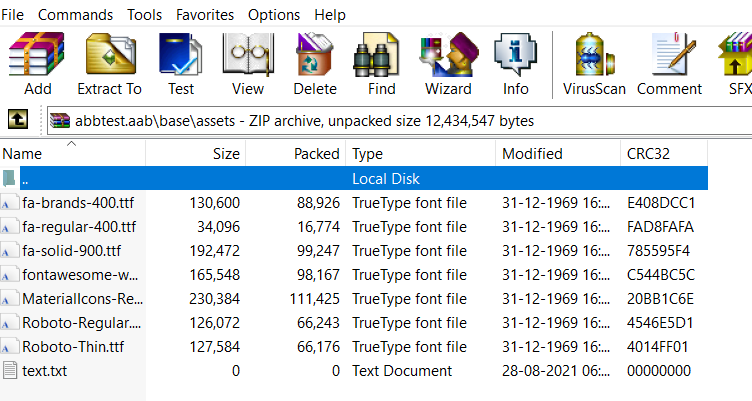Image resolution: width=752 pixels, height=401 pixels.
Task: Open the Find files tool
Action: 381,62
